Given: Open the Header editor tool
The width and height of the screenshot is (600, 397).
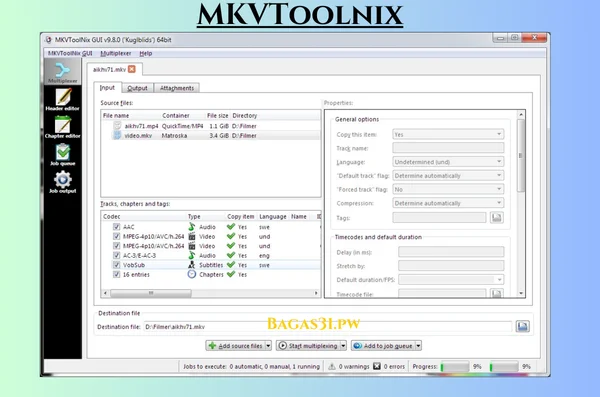Looking at the screenshot, I should pyautogui.click(x=62, y=99).
